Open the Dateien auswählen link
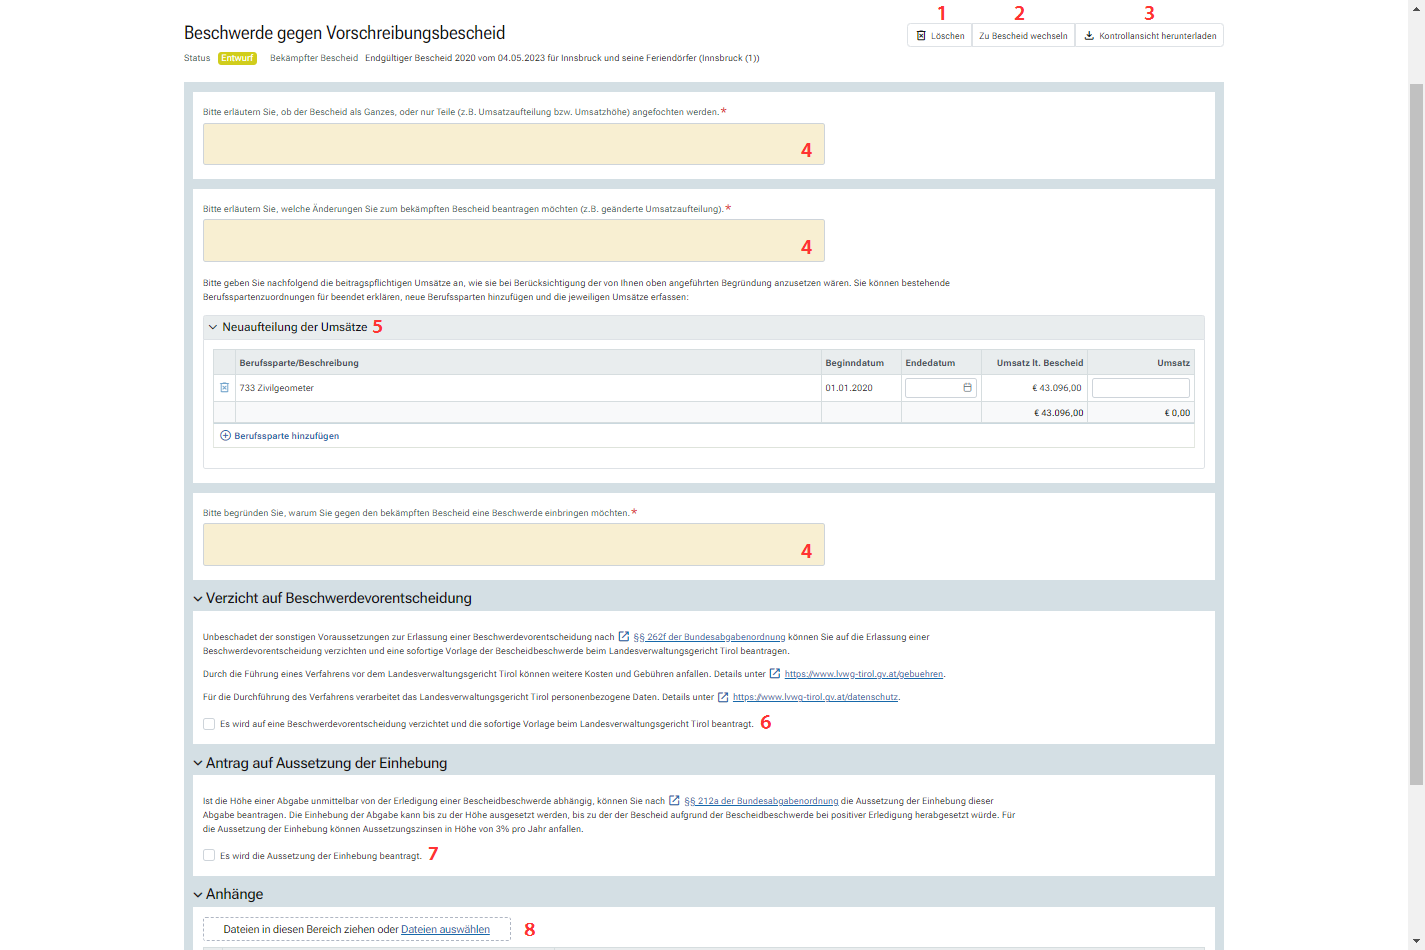Image resolution: width=1425 pixels, height=950 pixels. pyautogui.click(x=445, y=930)
